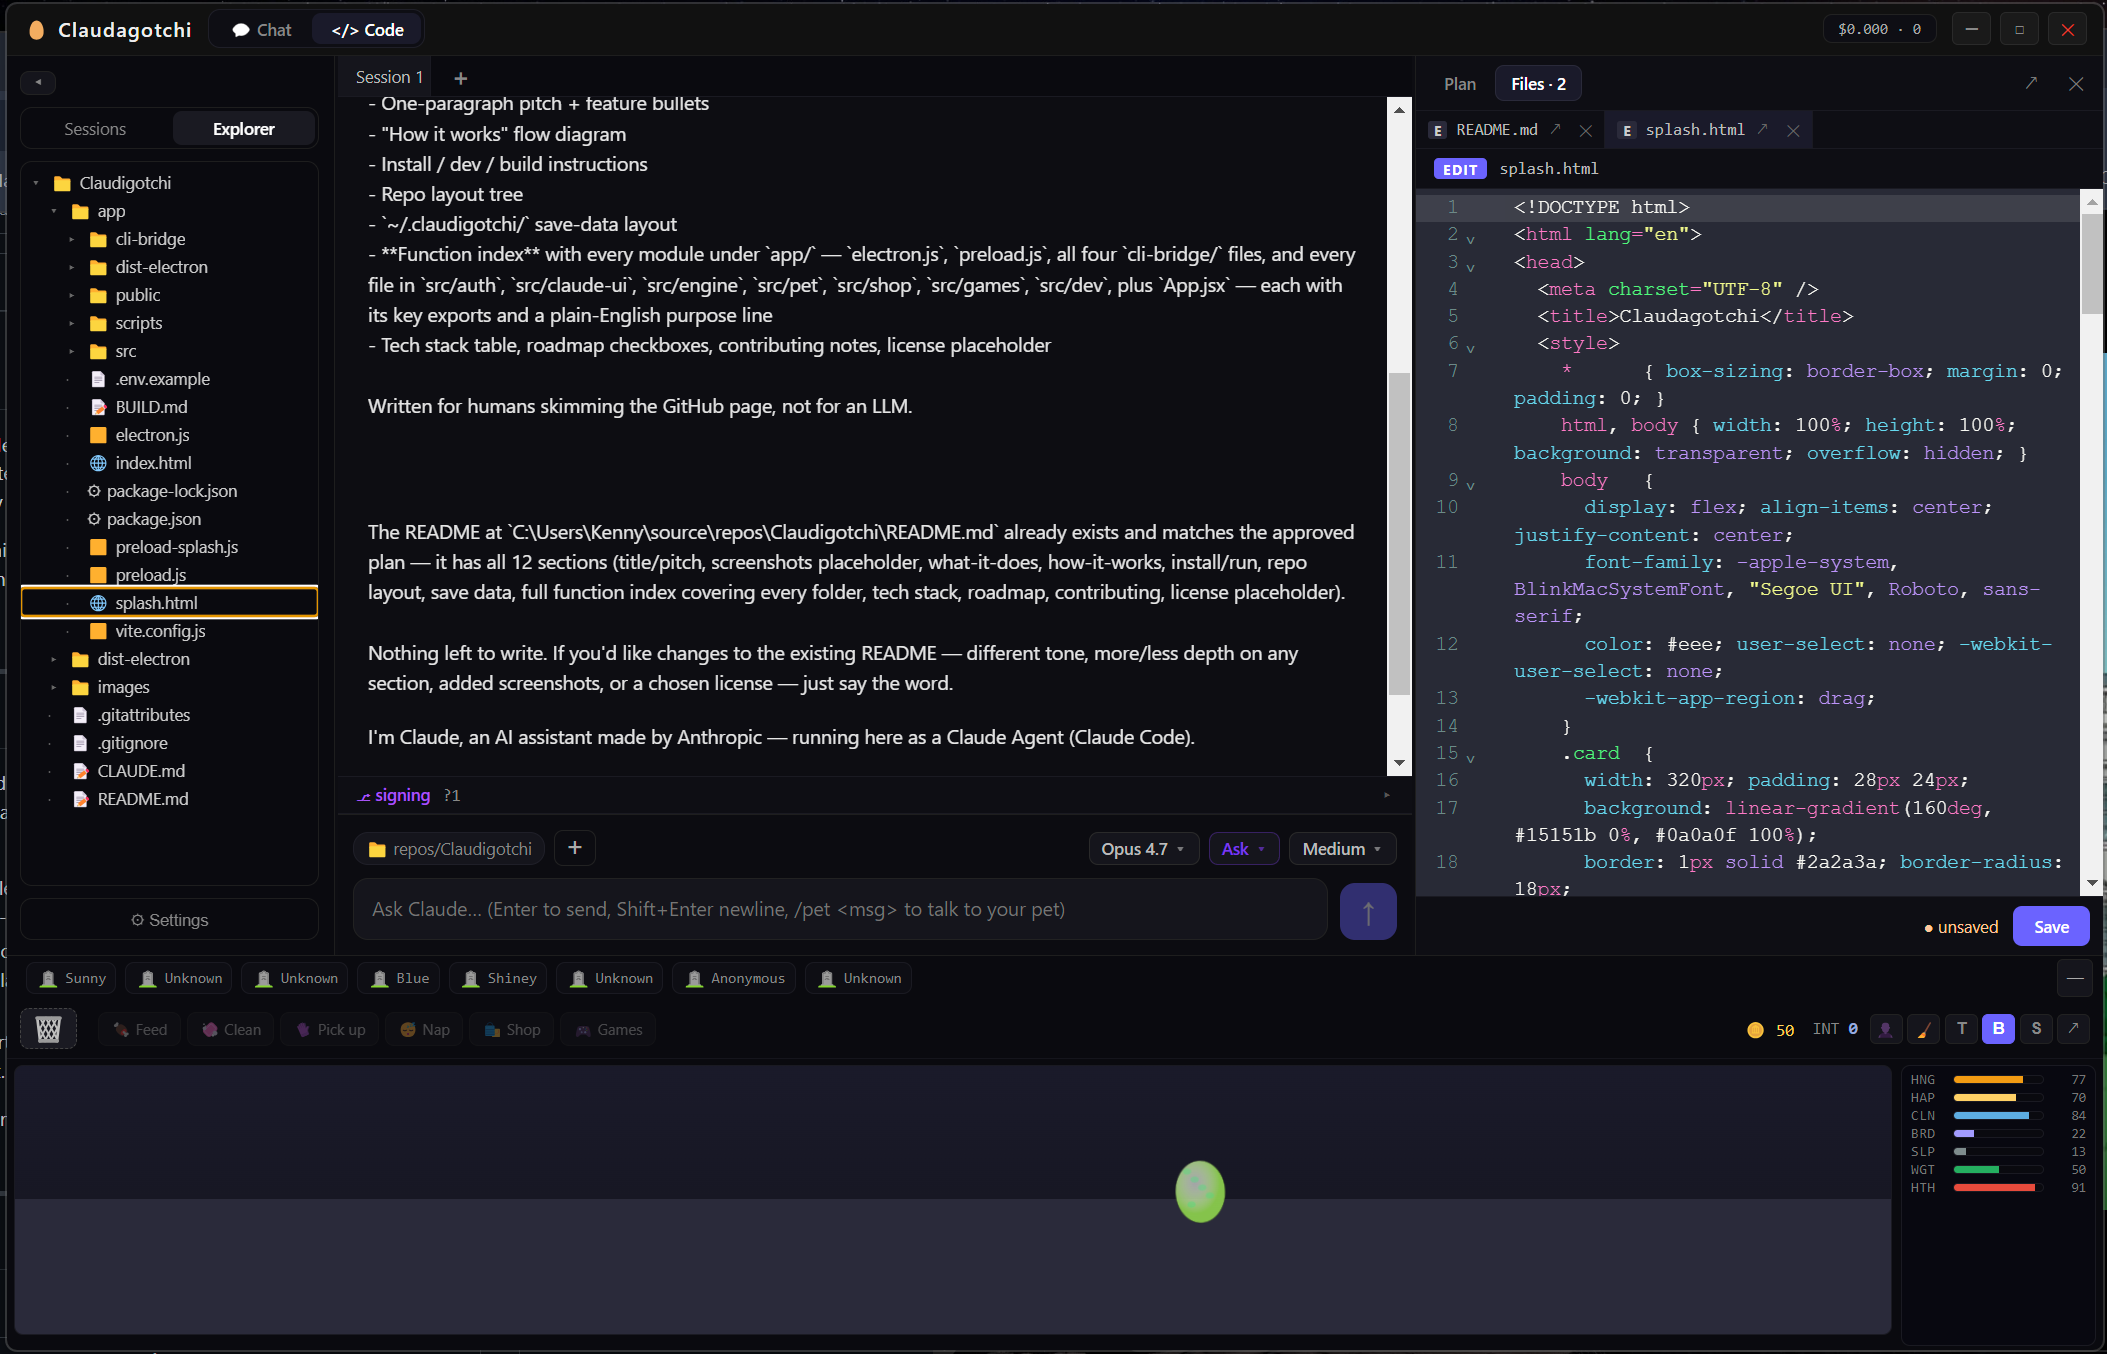Open the Games menu
The image size is (2107, 1354).
click(608, 1029)
